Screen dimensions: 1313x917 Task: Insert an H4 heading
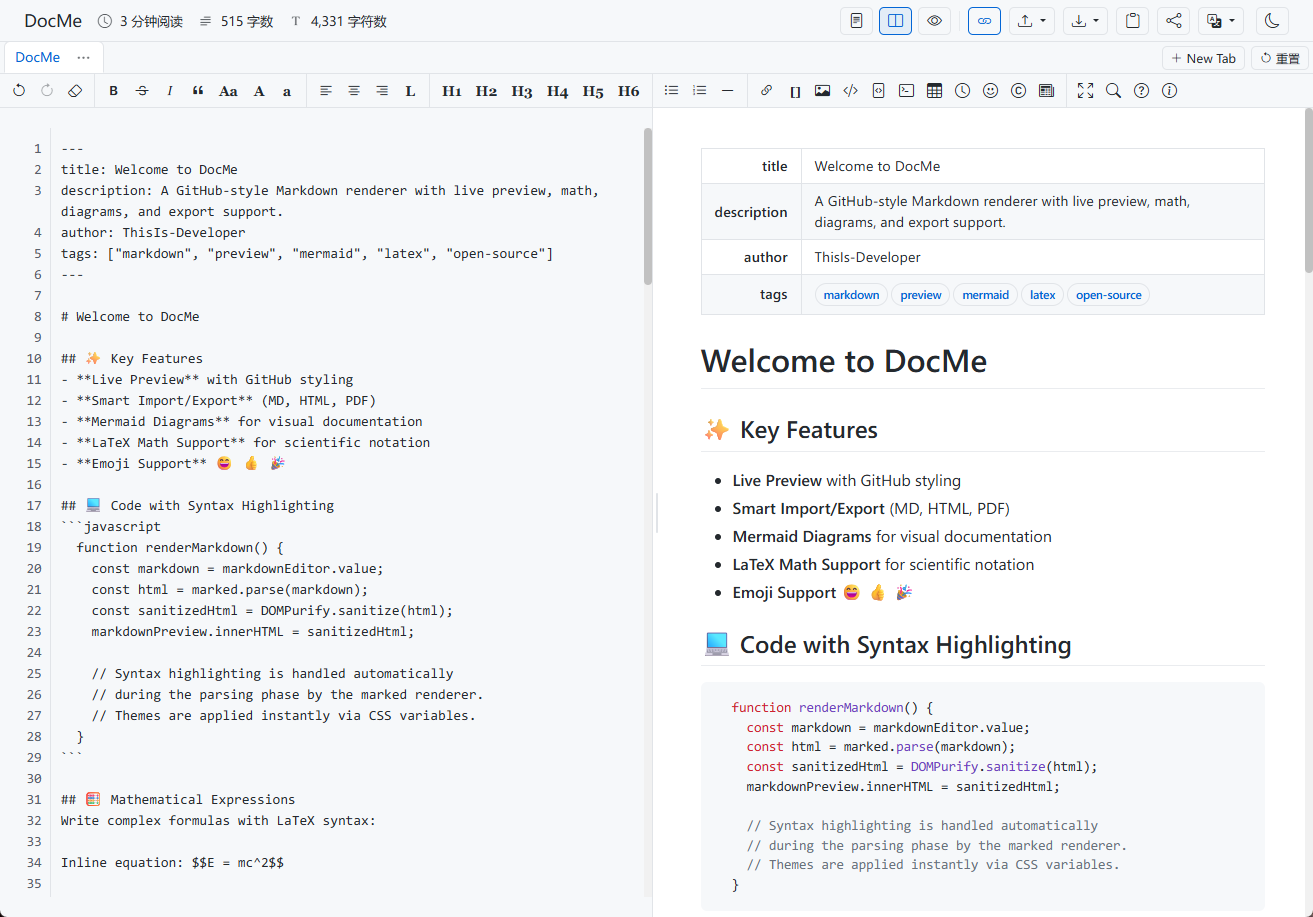pos(557,91)
